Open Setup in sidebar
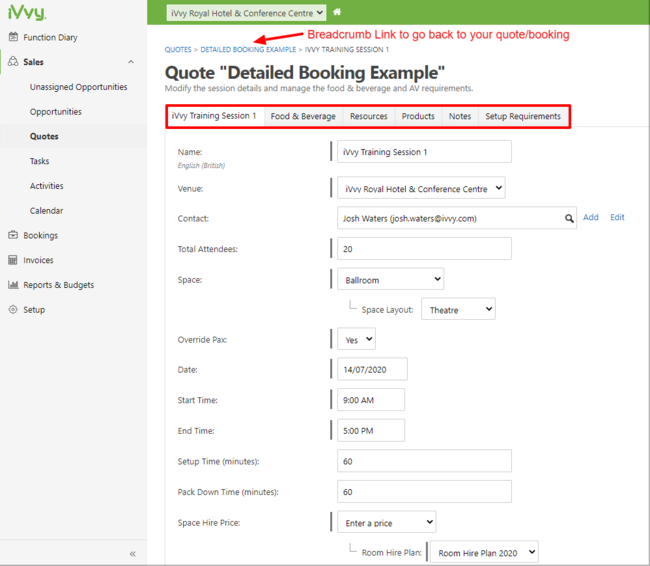The width and height of the screenshot is (650, 566). (x=34, y=310)
